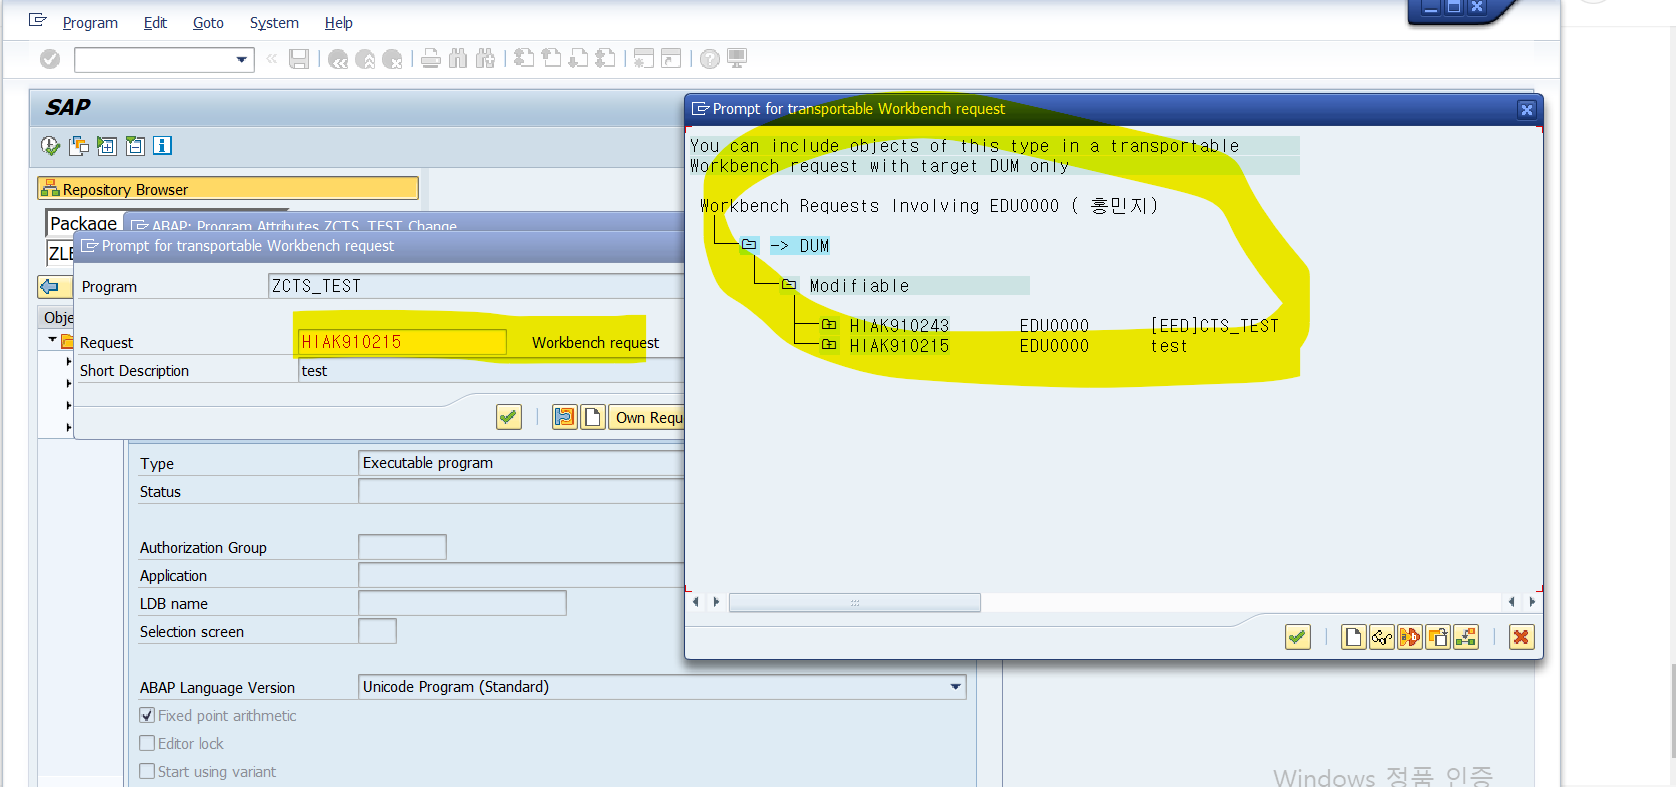Click the double chevron next to the command field
Screen dimensions: 1676x787
pos(271,59)
